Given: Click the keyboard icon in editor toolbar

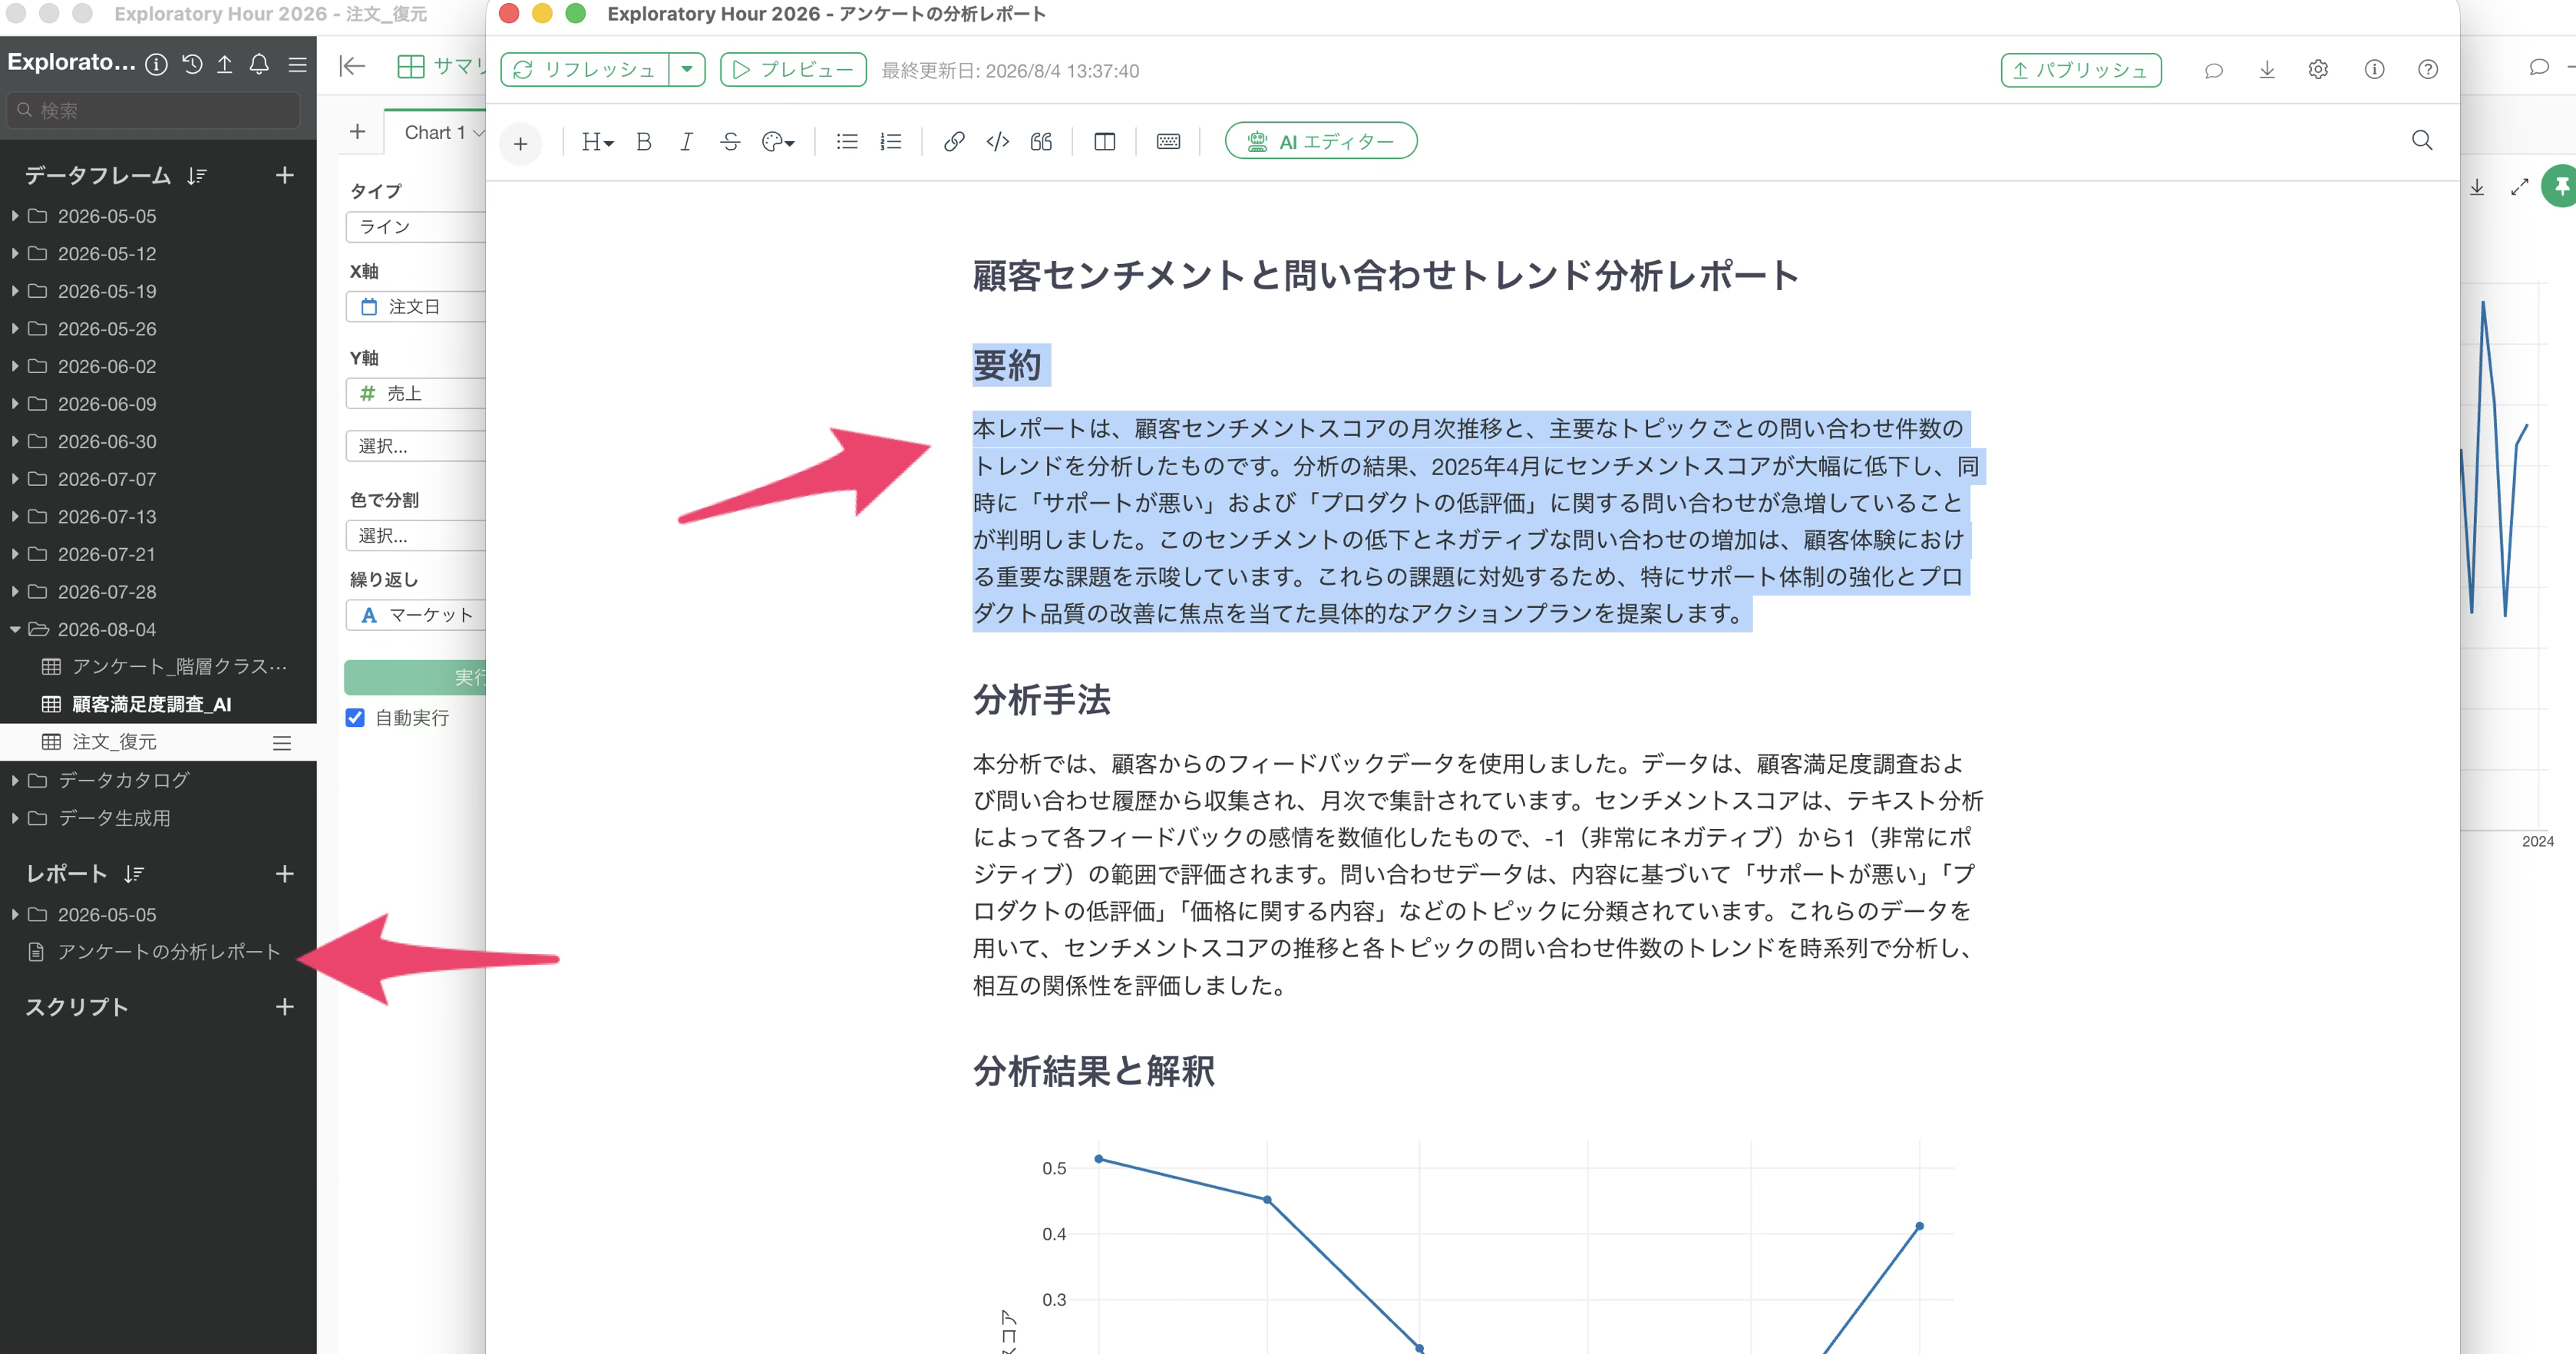Looking at the screenshot, I should [x=1168, y=142].
